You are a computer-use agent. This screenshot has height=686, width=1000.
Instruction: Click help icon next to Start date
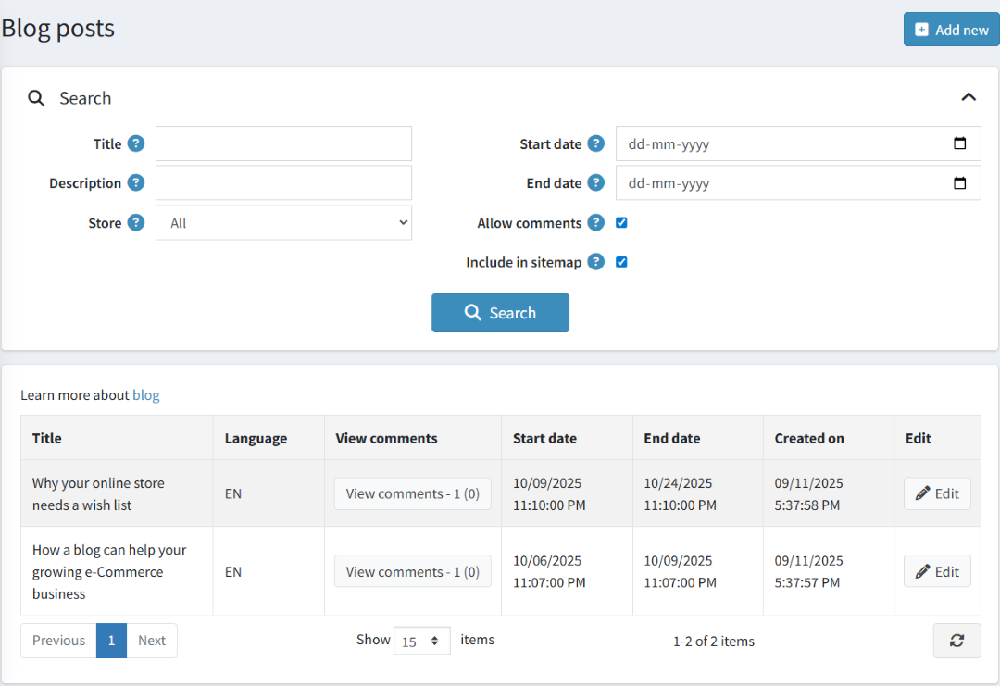coord(596,144)
